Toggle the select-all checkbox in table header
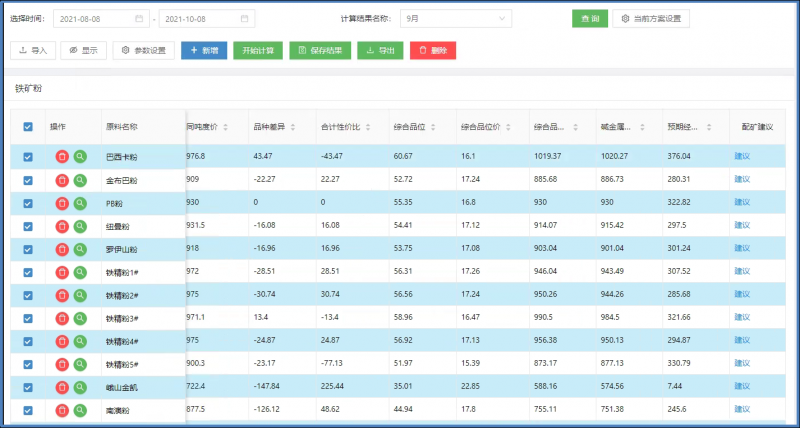800x428 pixels. (28, 127)
